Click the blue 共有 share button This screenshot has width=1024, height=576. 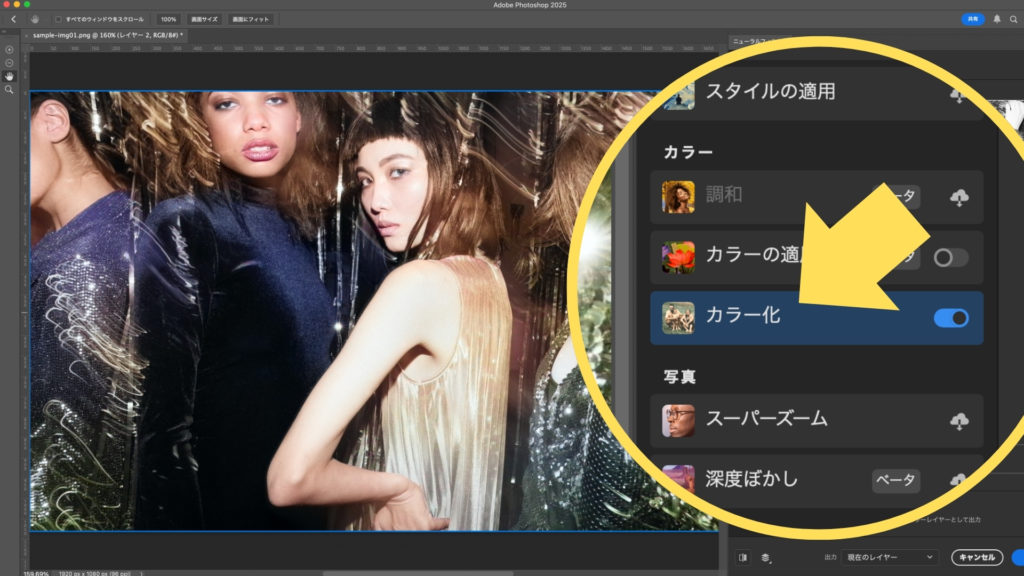tap(972, 19)
